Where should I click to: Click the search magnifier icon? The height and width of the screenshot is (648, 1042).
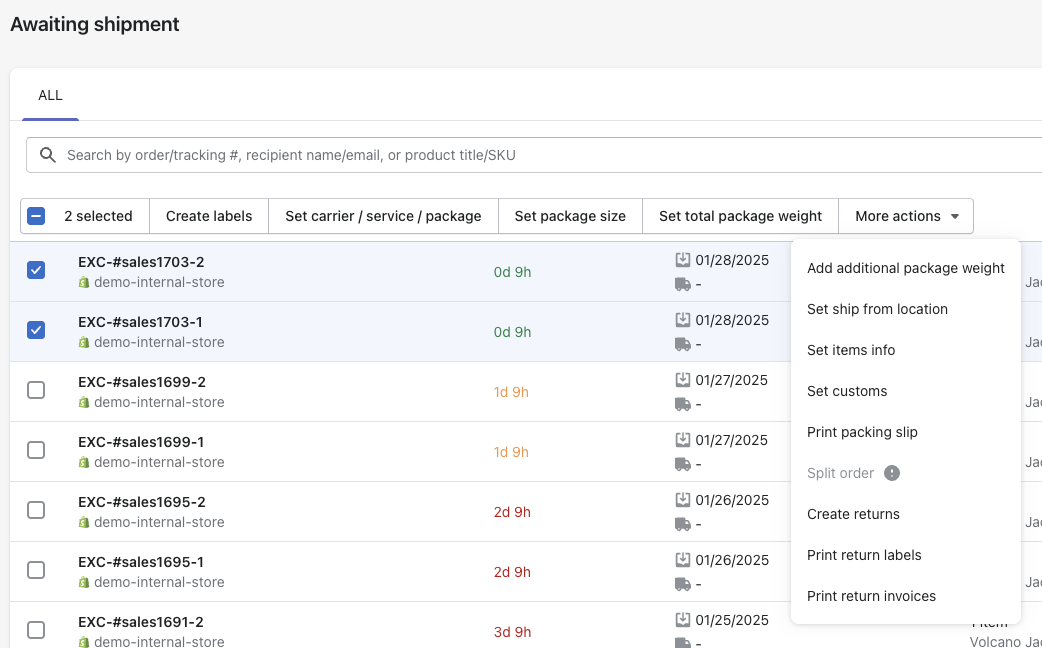pyautogui.click(x=47, y=156)
